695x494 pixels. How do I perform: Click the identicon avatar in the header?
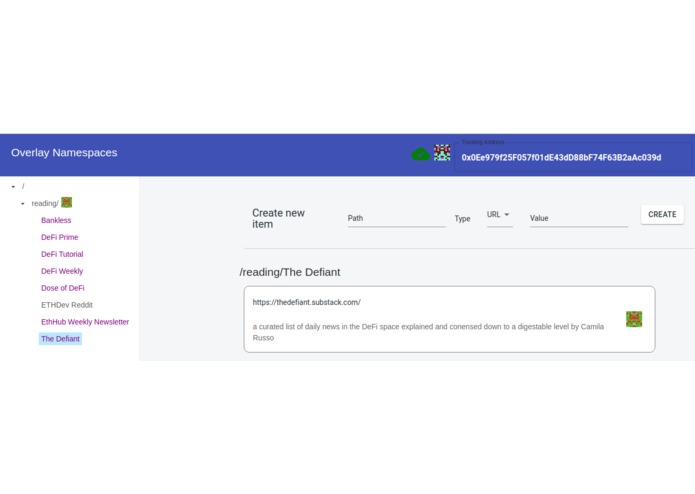click(442, 153)
